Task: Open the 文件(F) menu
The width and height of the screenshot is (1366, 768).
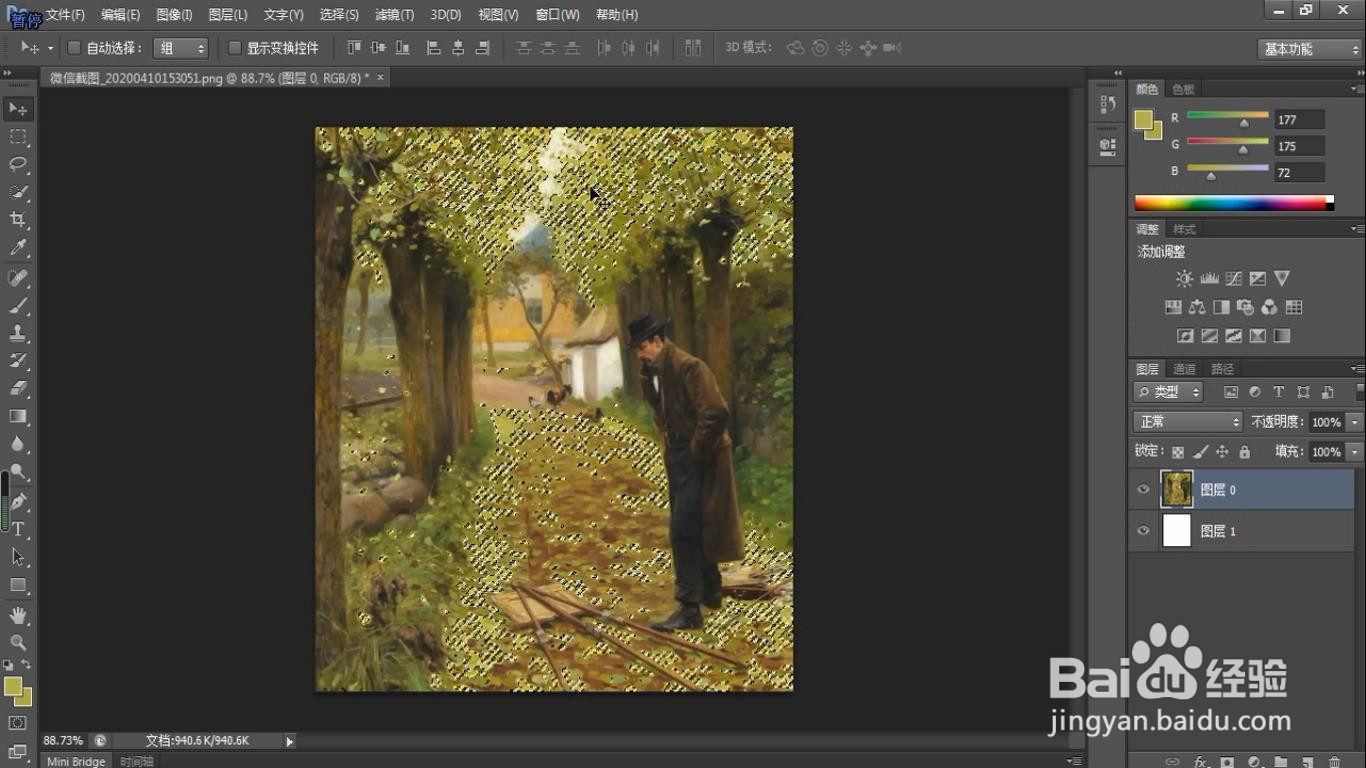Action: pos(65,14)
